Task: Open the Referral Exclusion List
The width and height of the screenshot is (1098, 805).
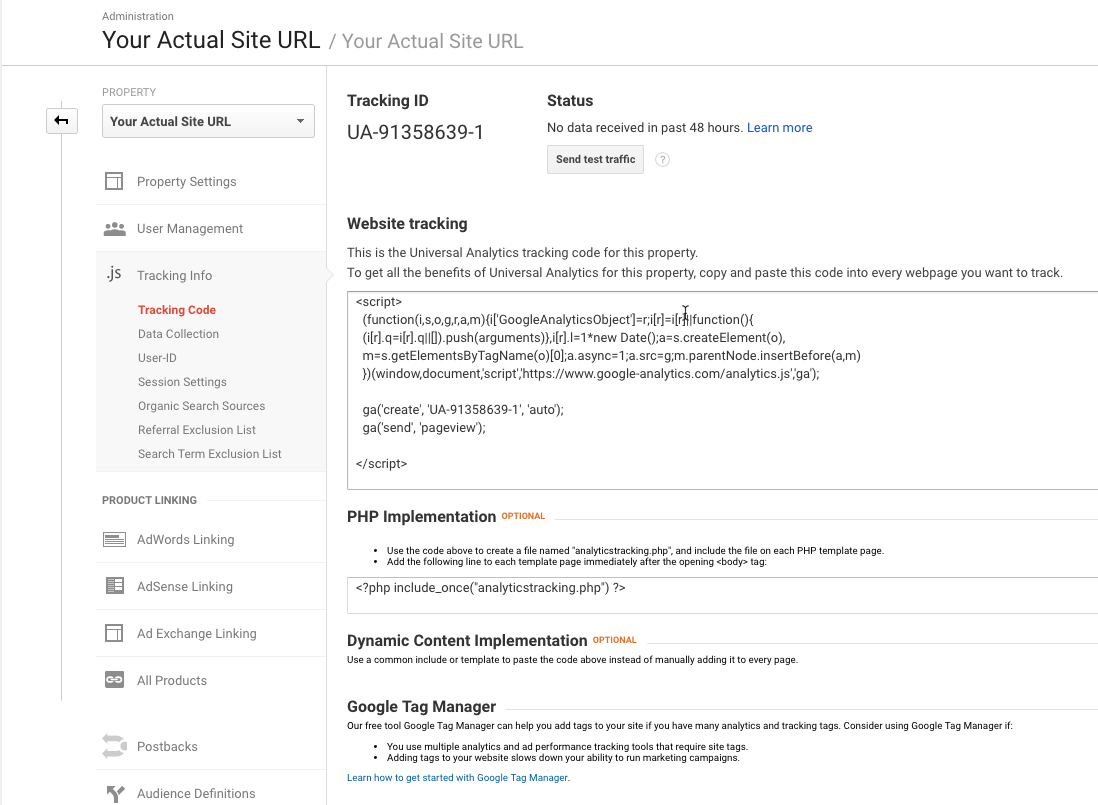Action: 197,430
